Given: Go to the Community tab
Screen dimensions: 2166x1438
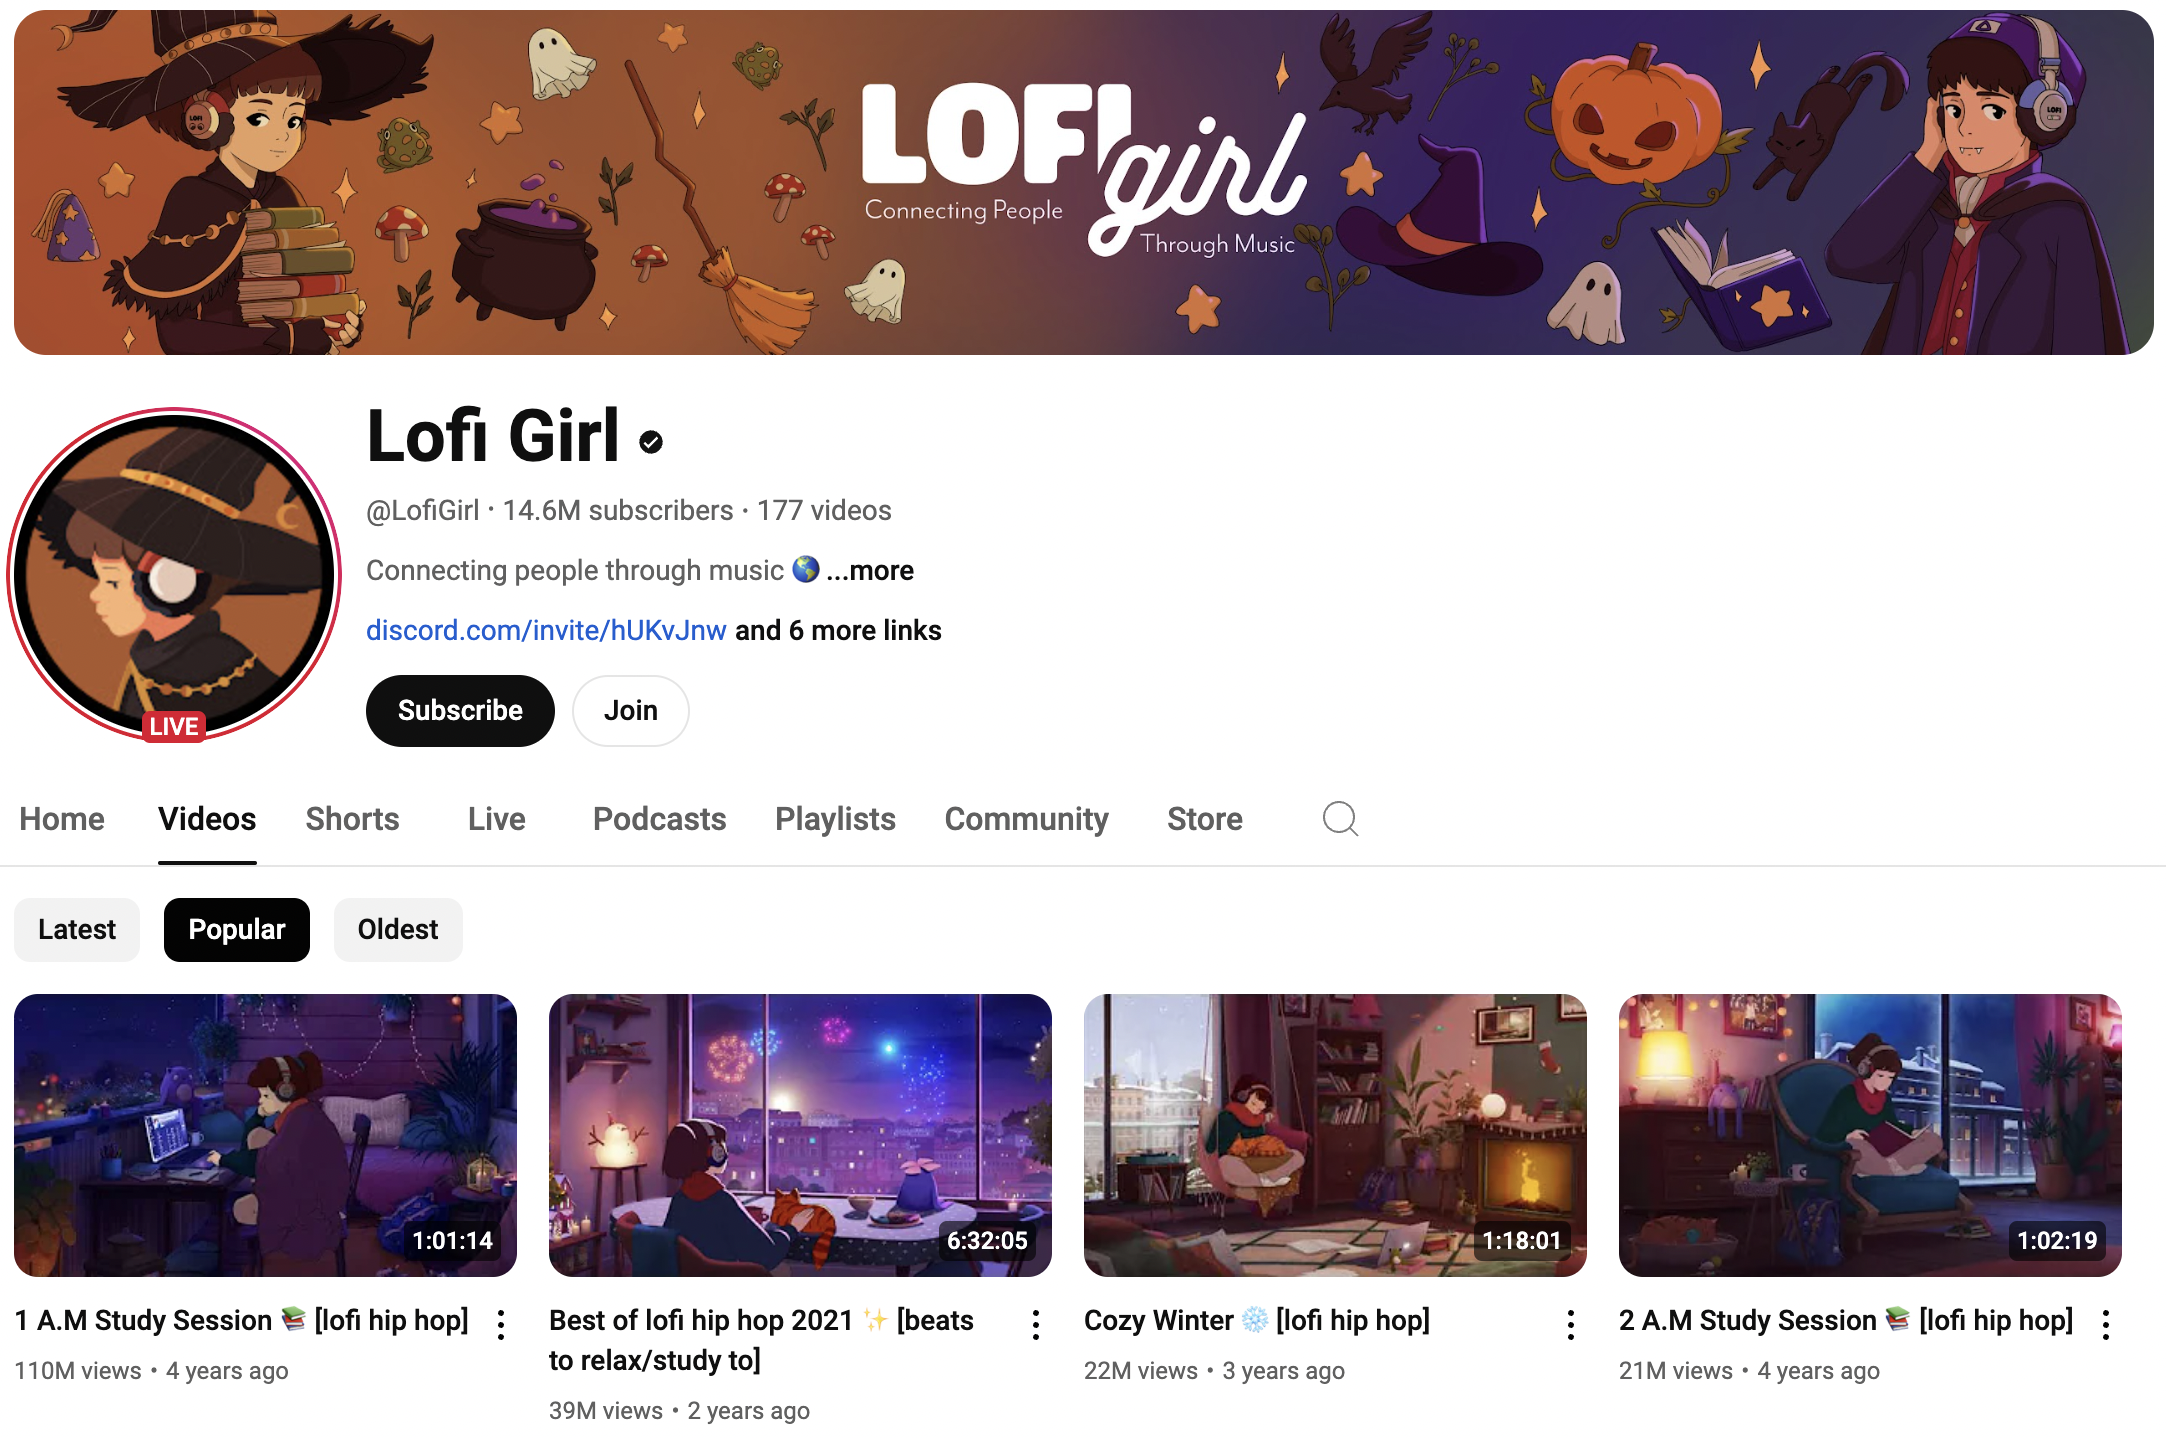Looking at the screenshot, I should [1026, 819].
